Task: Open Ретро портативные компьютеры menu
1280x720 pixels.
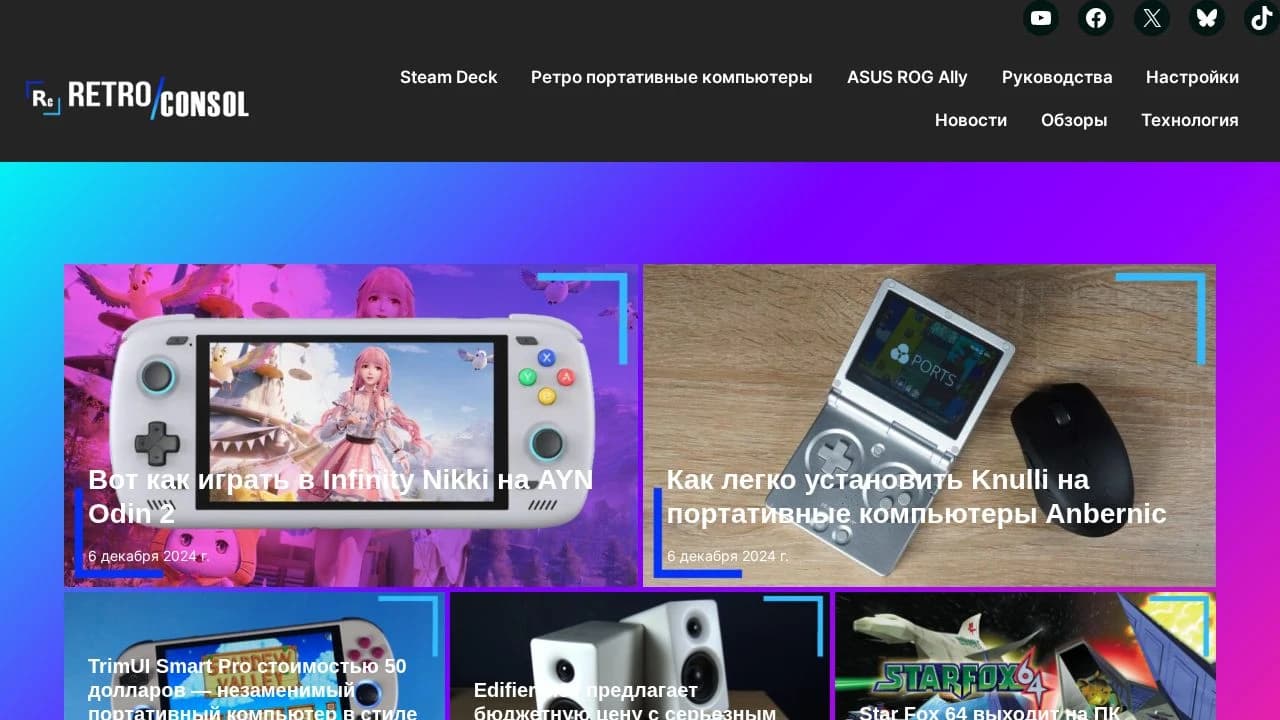Action: (x=671, y=77)
